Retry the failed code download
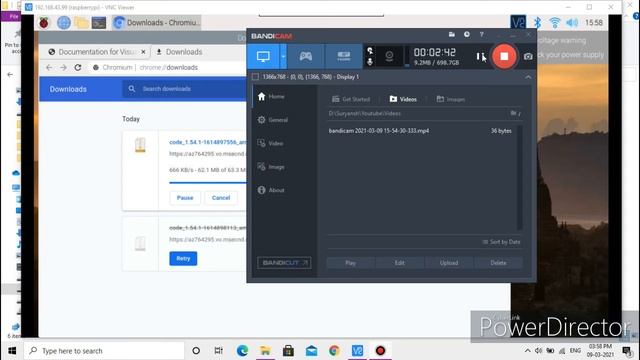 click(x=183, y=258)
